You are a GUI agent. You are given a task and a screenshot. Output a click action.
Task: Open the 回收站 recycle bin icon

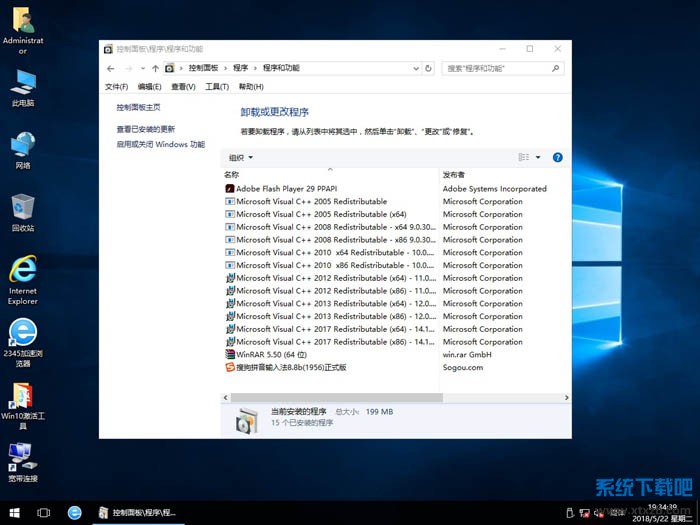coord(23,213)
